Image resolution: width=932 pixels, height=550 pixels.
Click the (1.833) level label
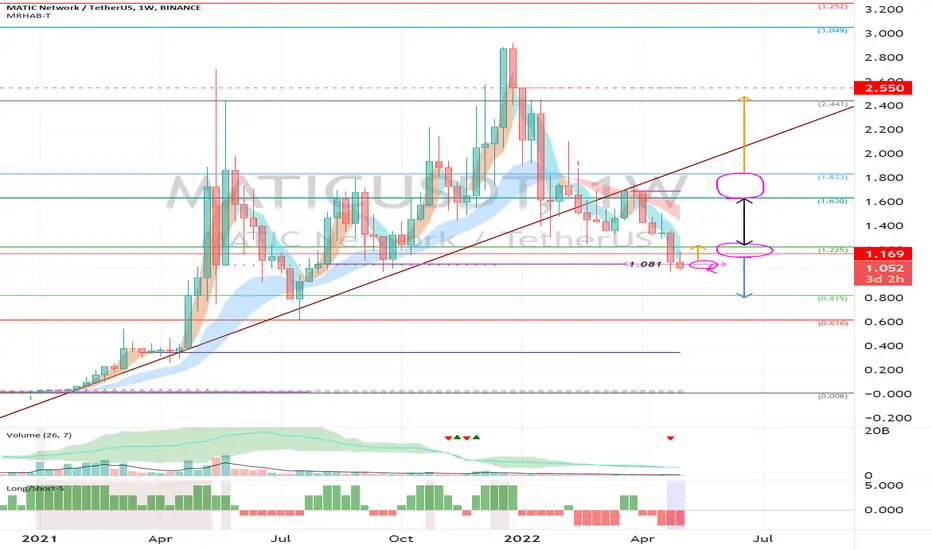pos(832,177)
